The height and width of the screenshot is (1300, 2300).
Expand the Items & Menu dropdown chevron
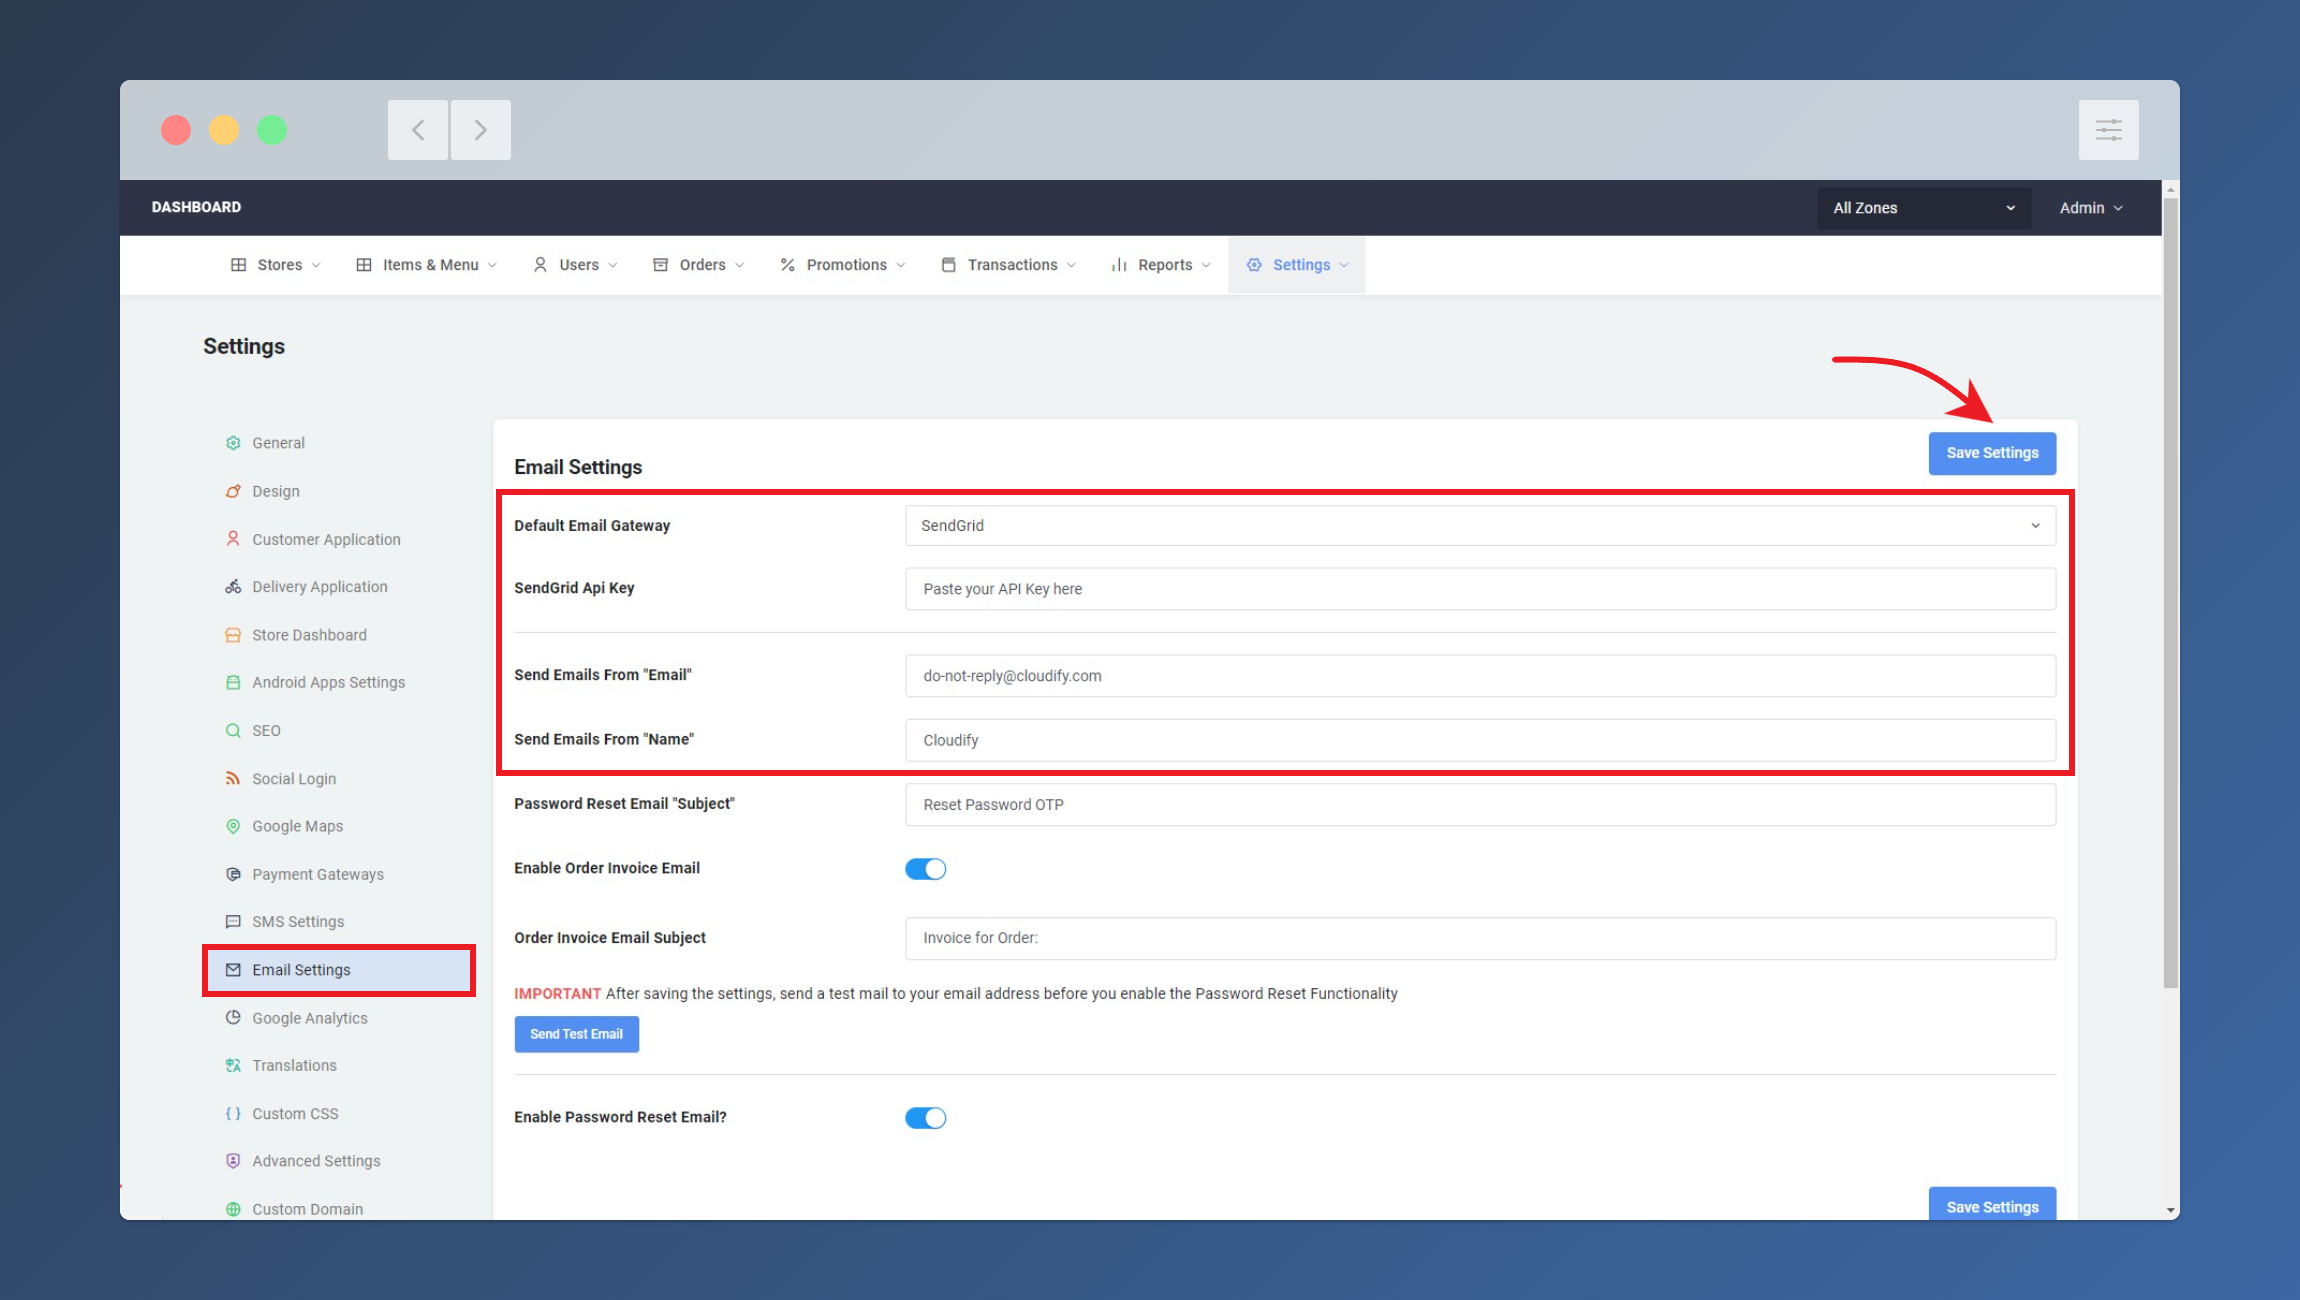pyautogui.click(x=492, y=265)
